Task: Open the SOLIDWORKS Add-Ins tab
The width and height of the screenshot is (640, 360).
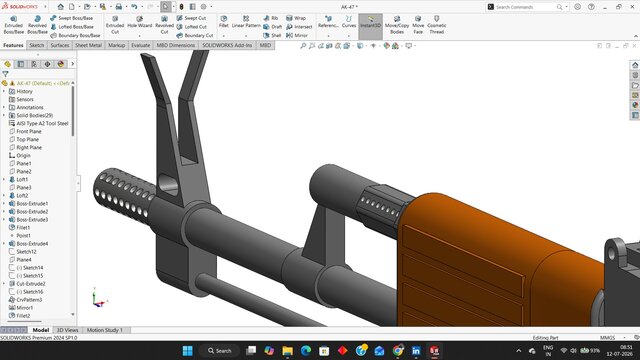Action: [227, 45]
